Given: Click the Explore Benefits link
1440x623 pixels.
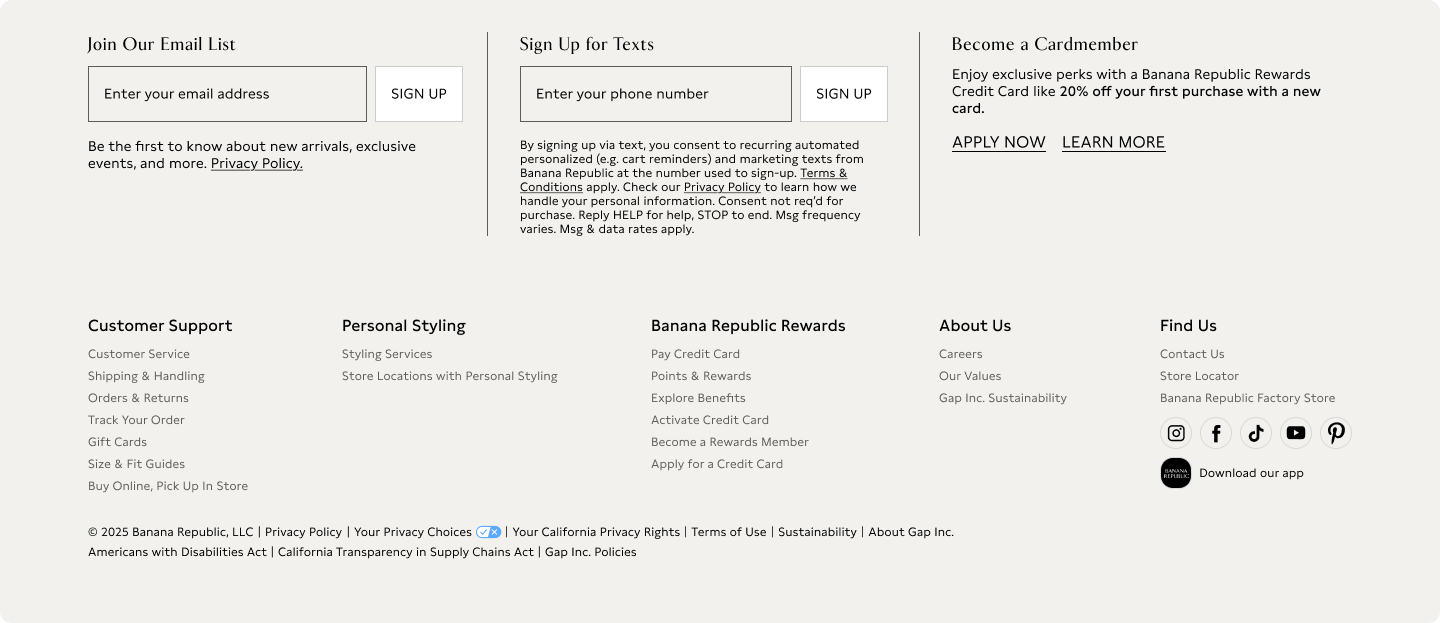Looking at the screenshot, I should coord(698,398).
